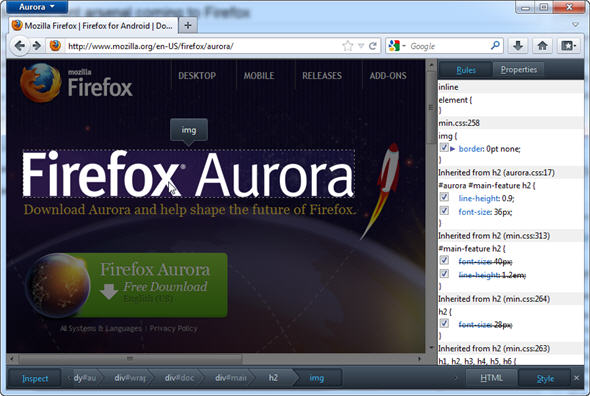Click the img tooltip label above heading
The width and height of the screenshot is (590, 396).
(189, 130)
